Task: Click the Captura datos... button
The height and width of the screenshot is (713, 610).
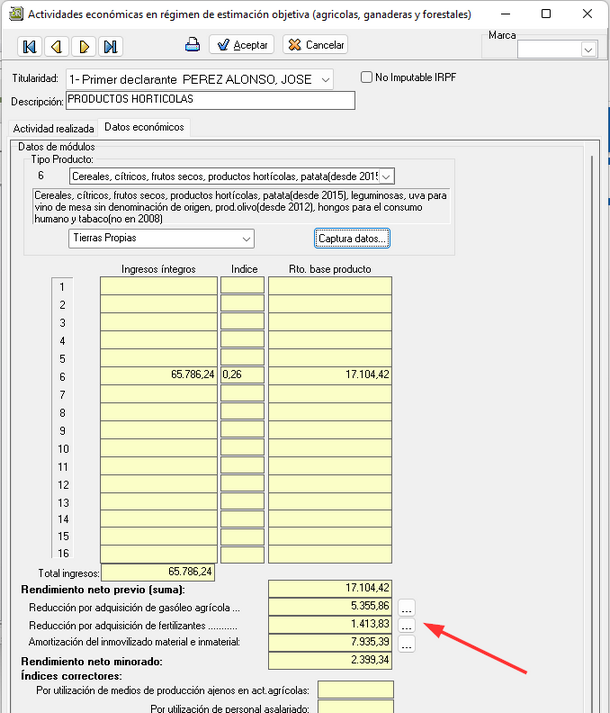Action: (352, 238)
